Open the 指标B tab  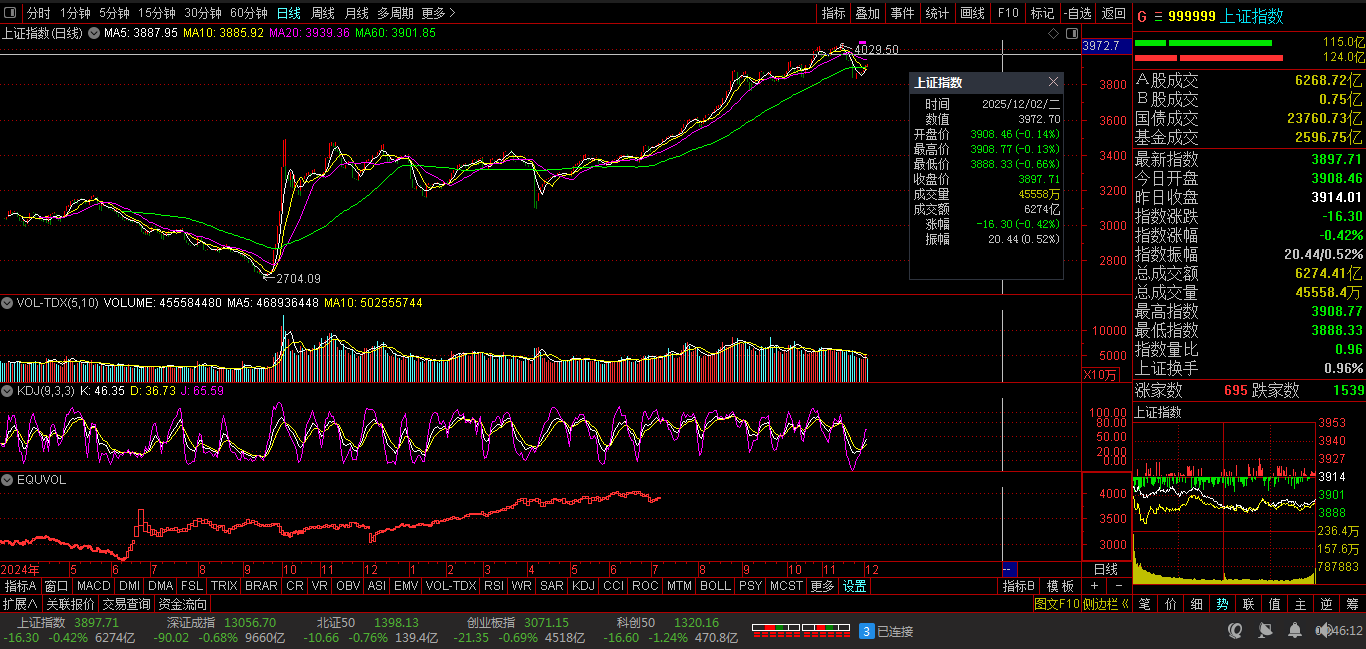click(x=1020, y=586)
